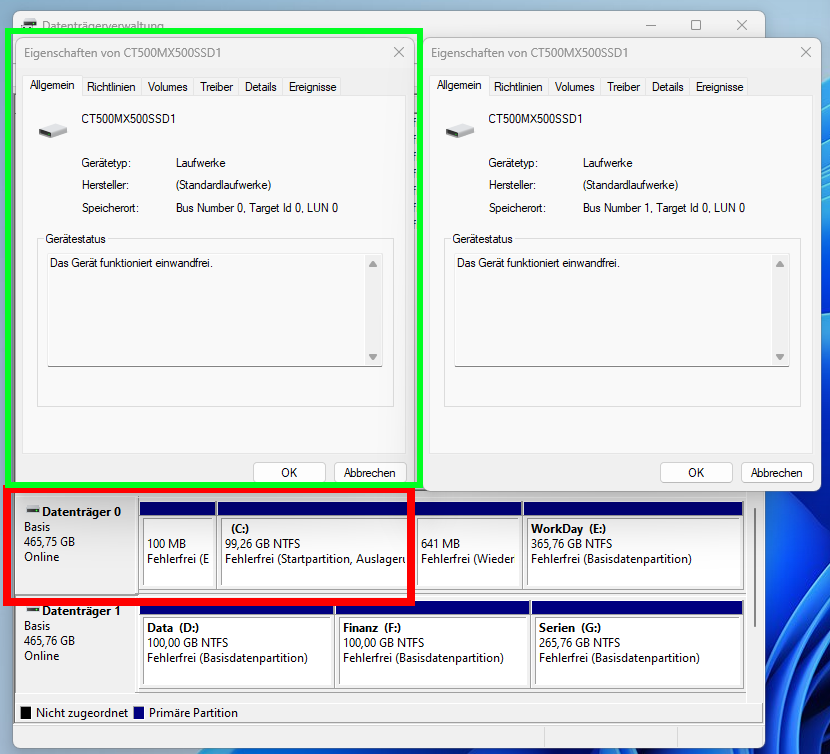Confirm right properties dialog with OK
The width and height of the screenshot is (830, 754).
(x=696, y=472)
